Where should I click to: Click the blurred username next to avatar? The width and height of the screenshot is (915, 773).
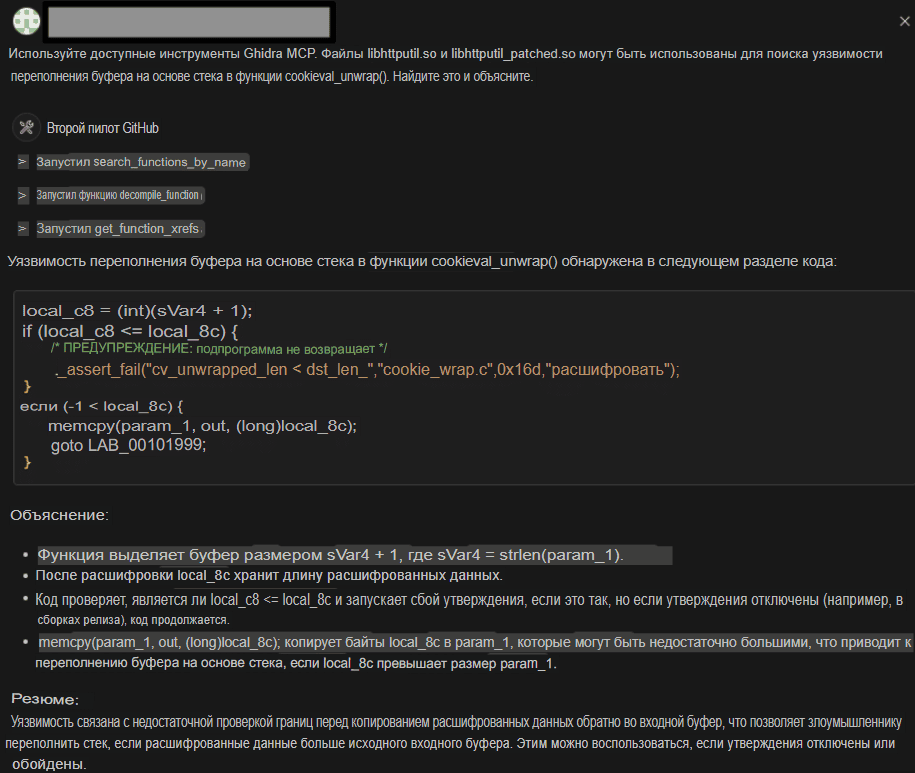click(x=189, y=21)
